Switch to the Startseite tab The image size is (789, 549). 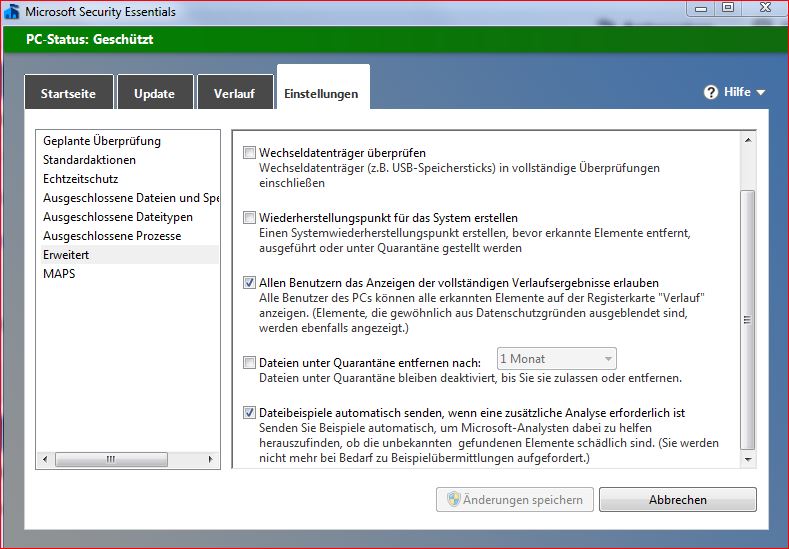(68, 92)
